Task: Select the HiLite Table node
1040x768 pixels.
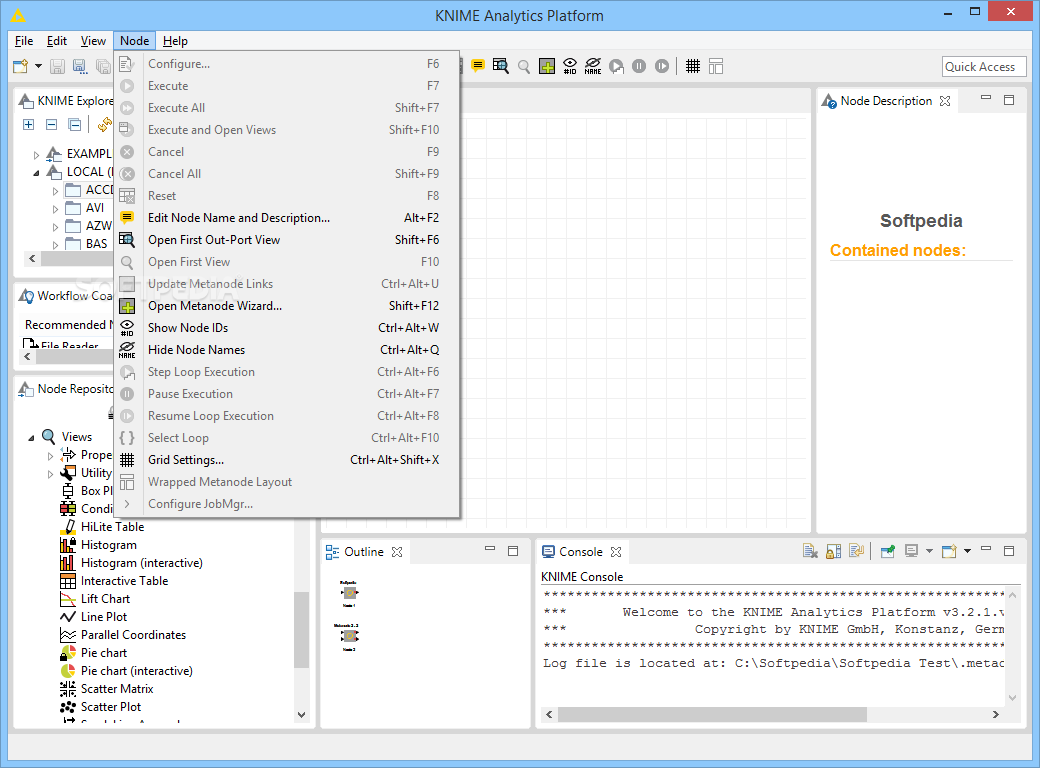Action: tap(112, 527)
